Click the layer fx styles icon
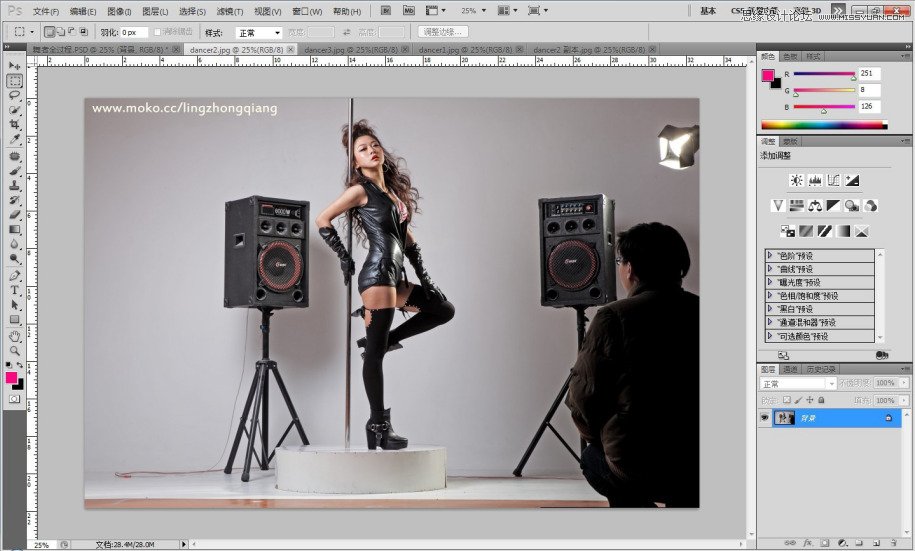915x551 pixels. click(806, 544)
